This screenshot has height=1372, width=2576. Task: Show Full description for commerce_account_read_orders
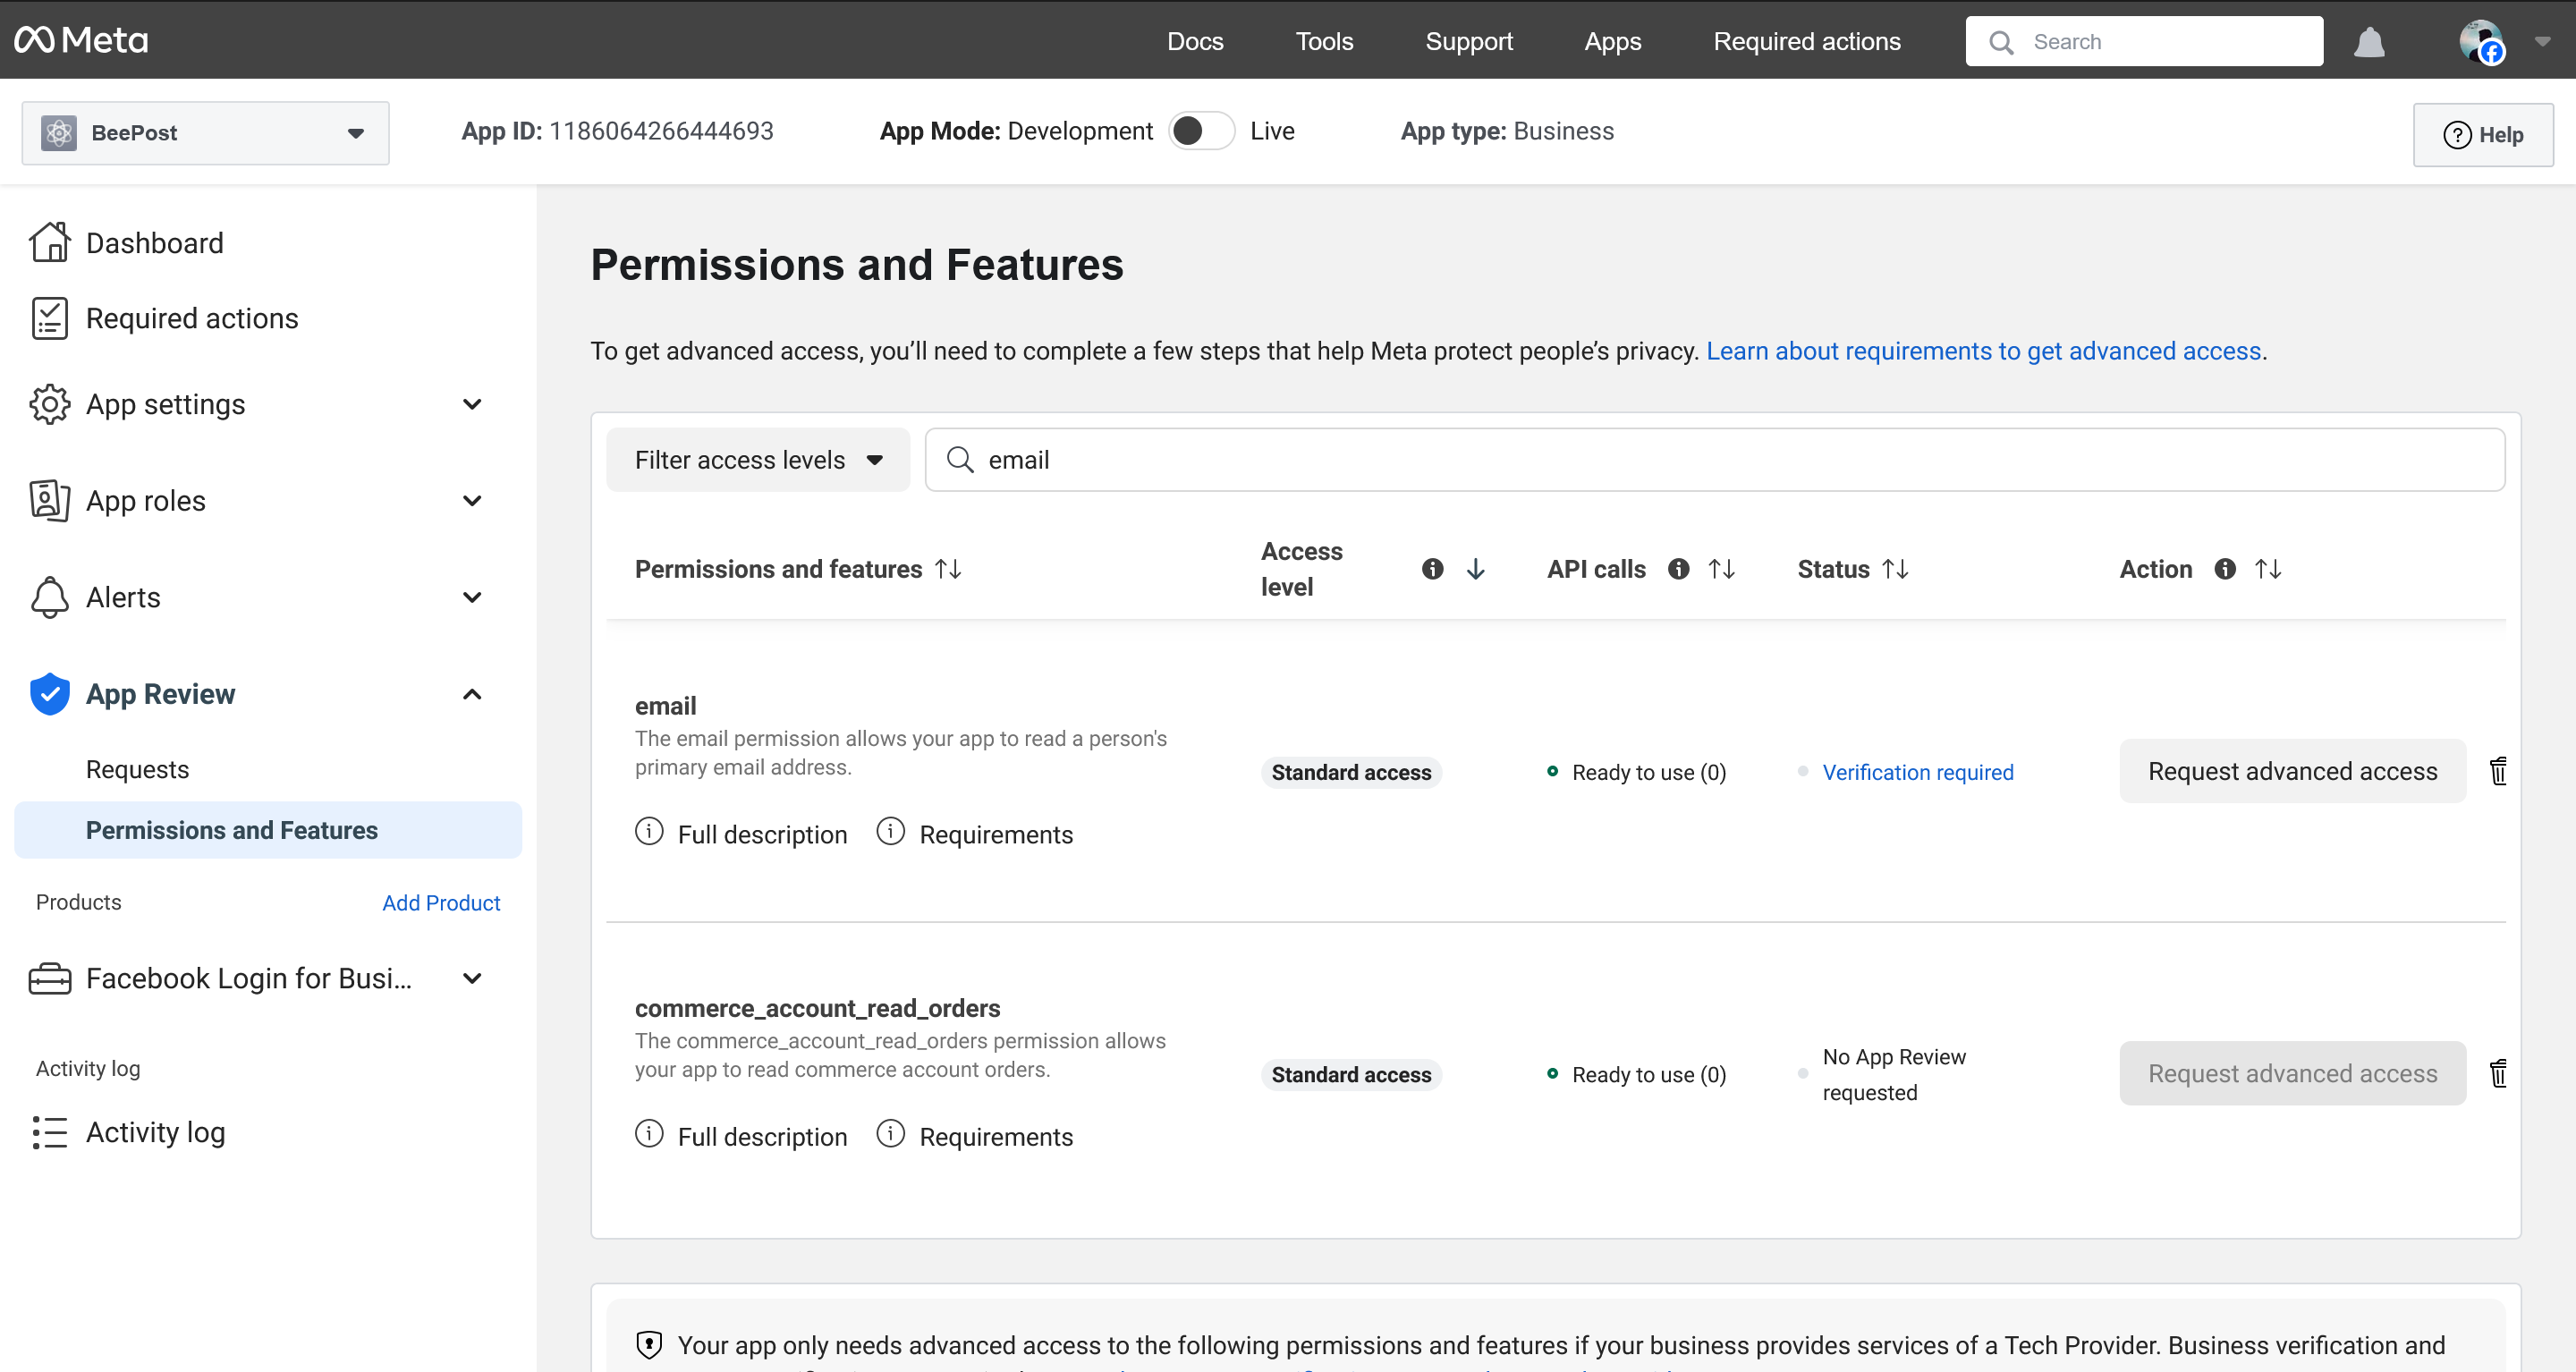click(741, 1135)
